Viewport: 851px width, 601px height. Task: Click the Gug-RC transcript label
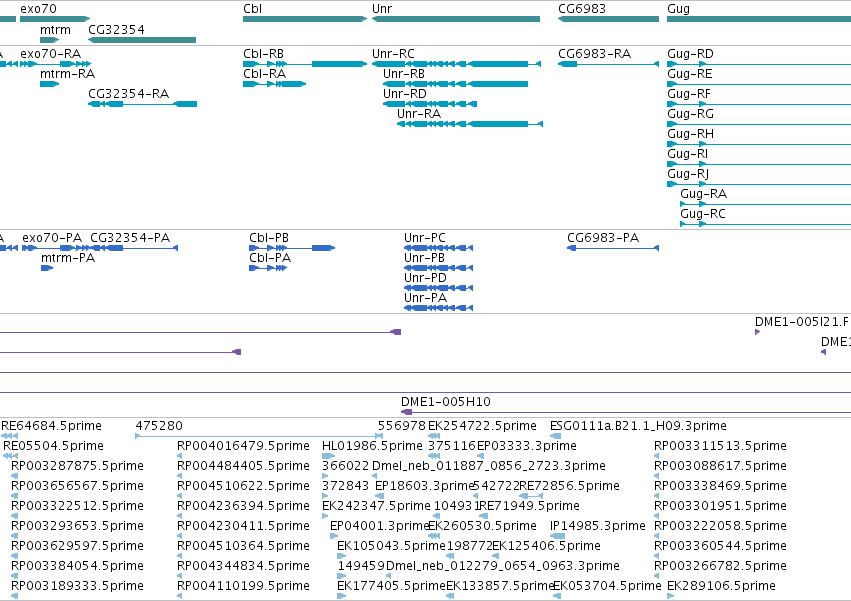[x=703, y=214]
